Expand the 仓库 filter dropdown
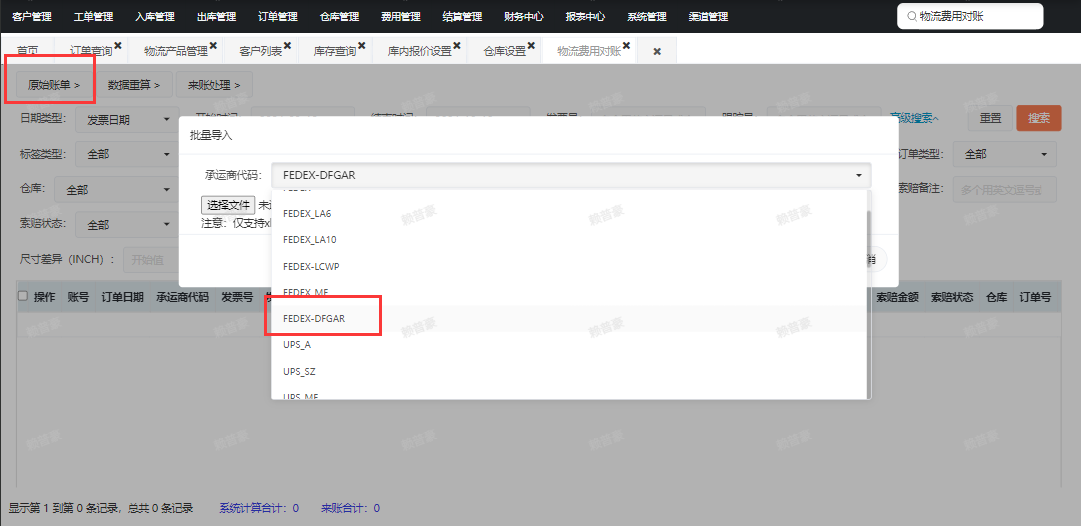The width and height of the screenshot is (1081, 526). [117, 190]
